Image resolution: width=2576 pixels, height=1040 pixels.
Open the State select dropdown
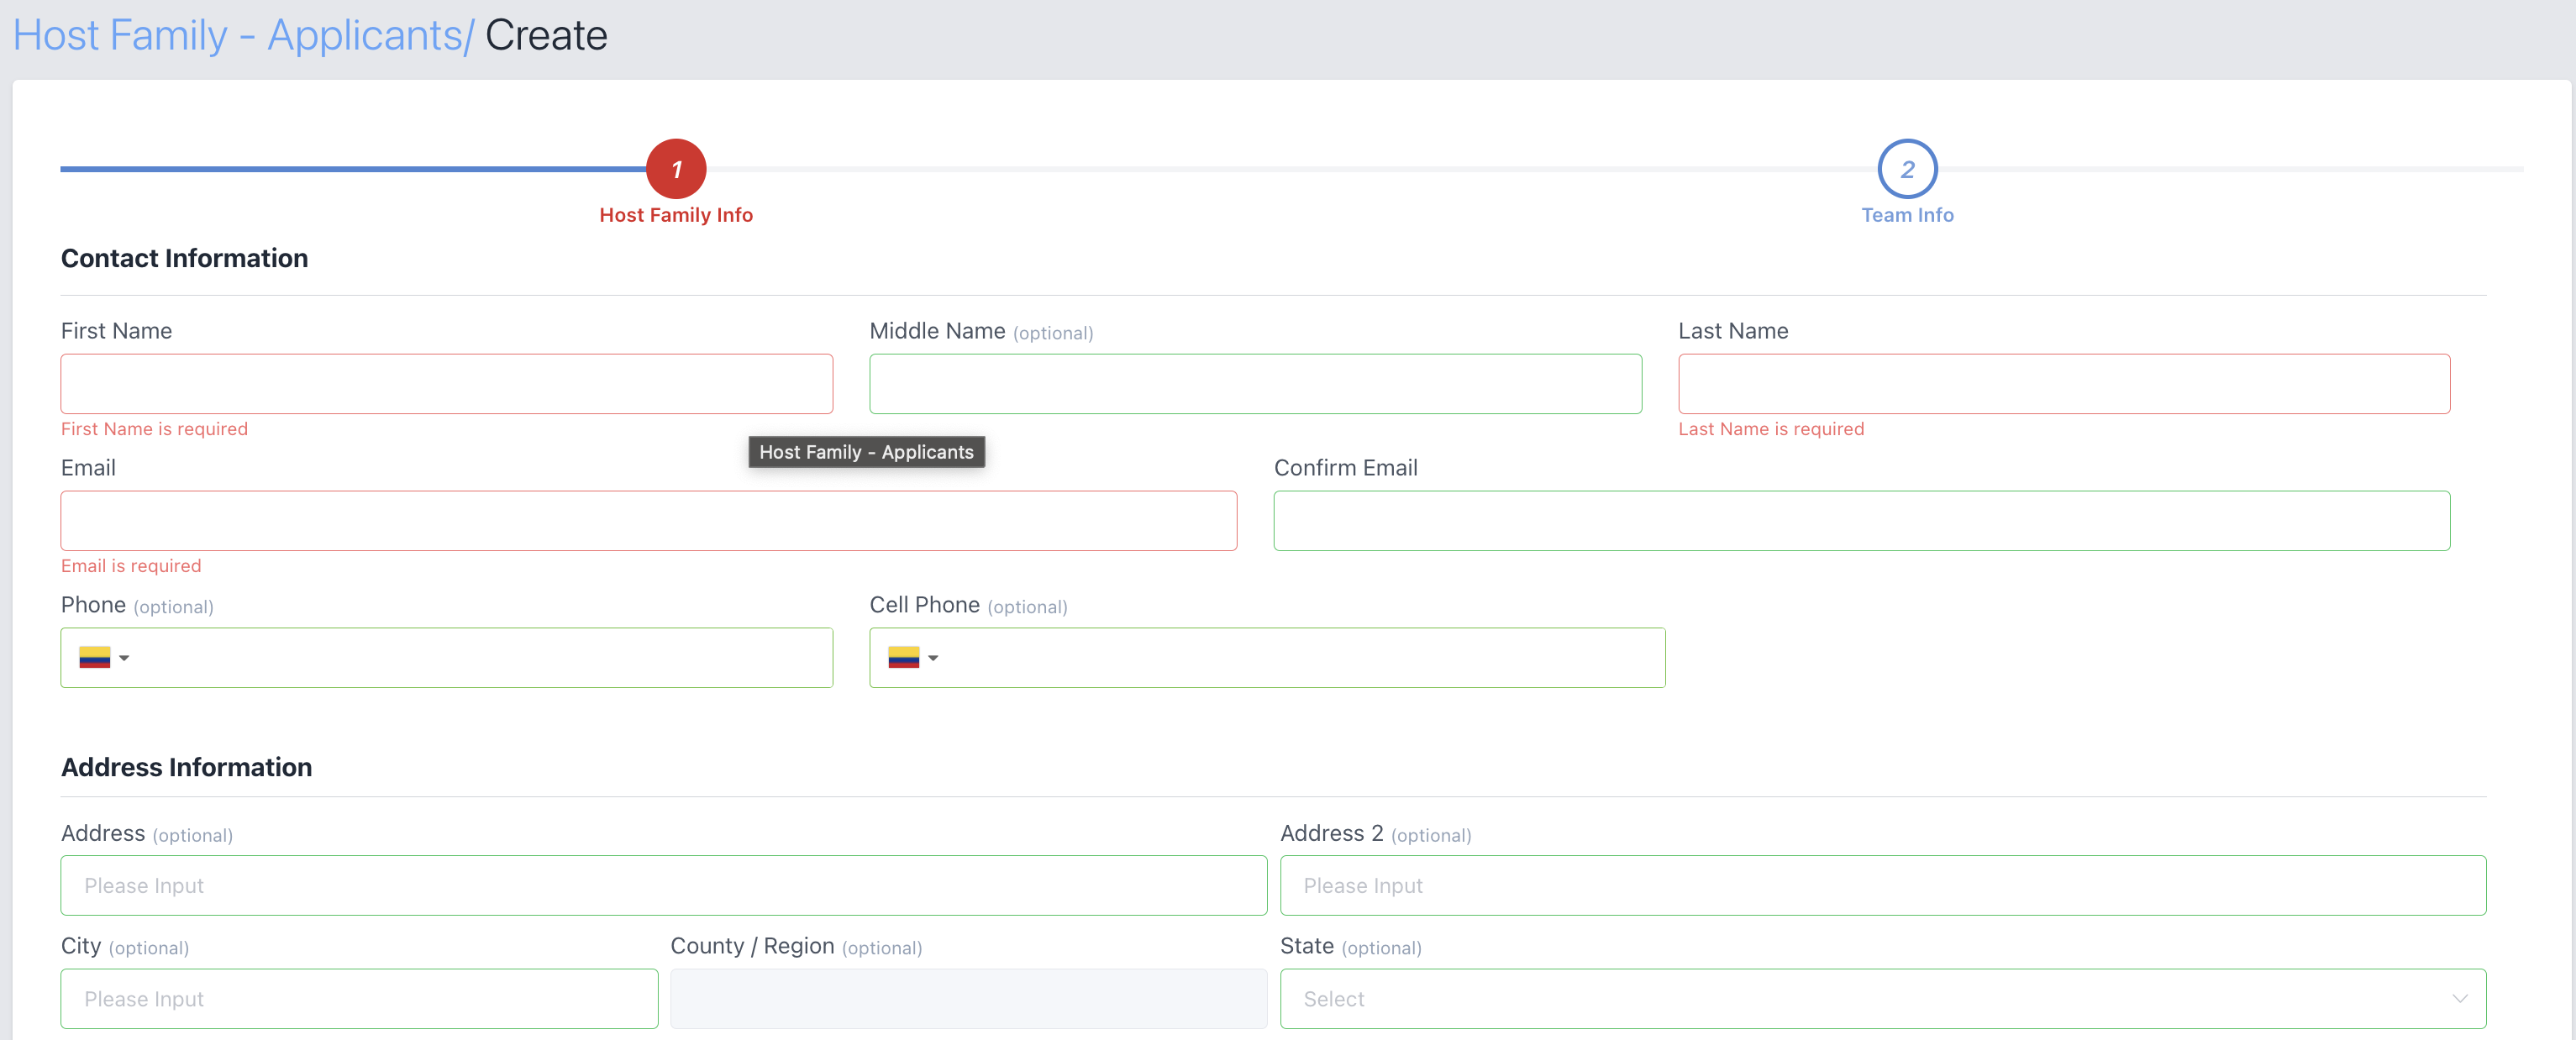(x=1883, y=999)
